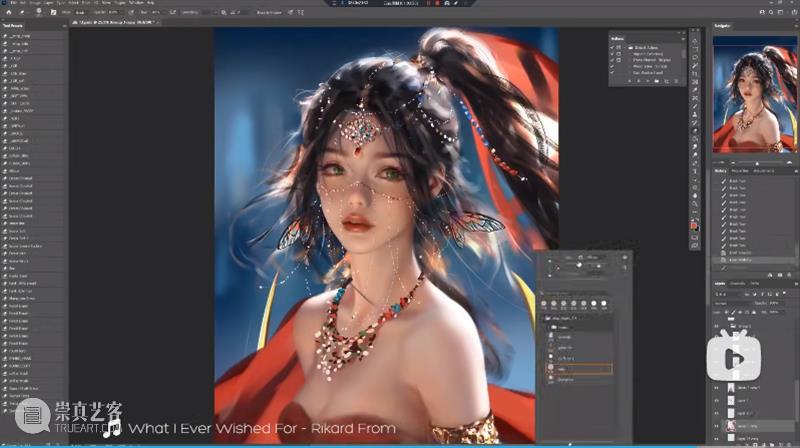Switch to the Channels tab
This screenshot has height=448, width=800.
pos(738,283)
